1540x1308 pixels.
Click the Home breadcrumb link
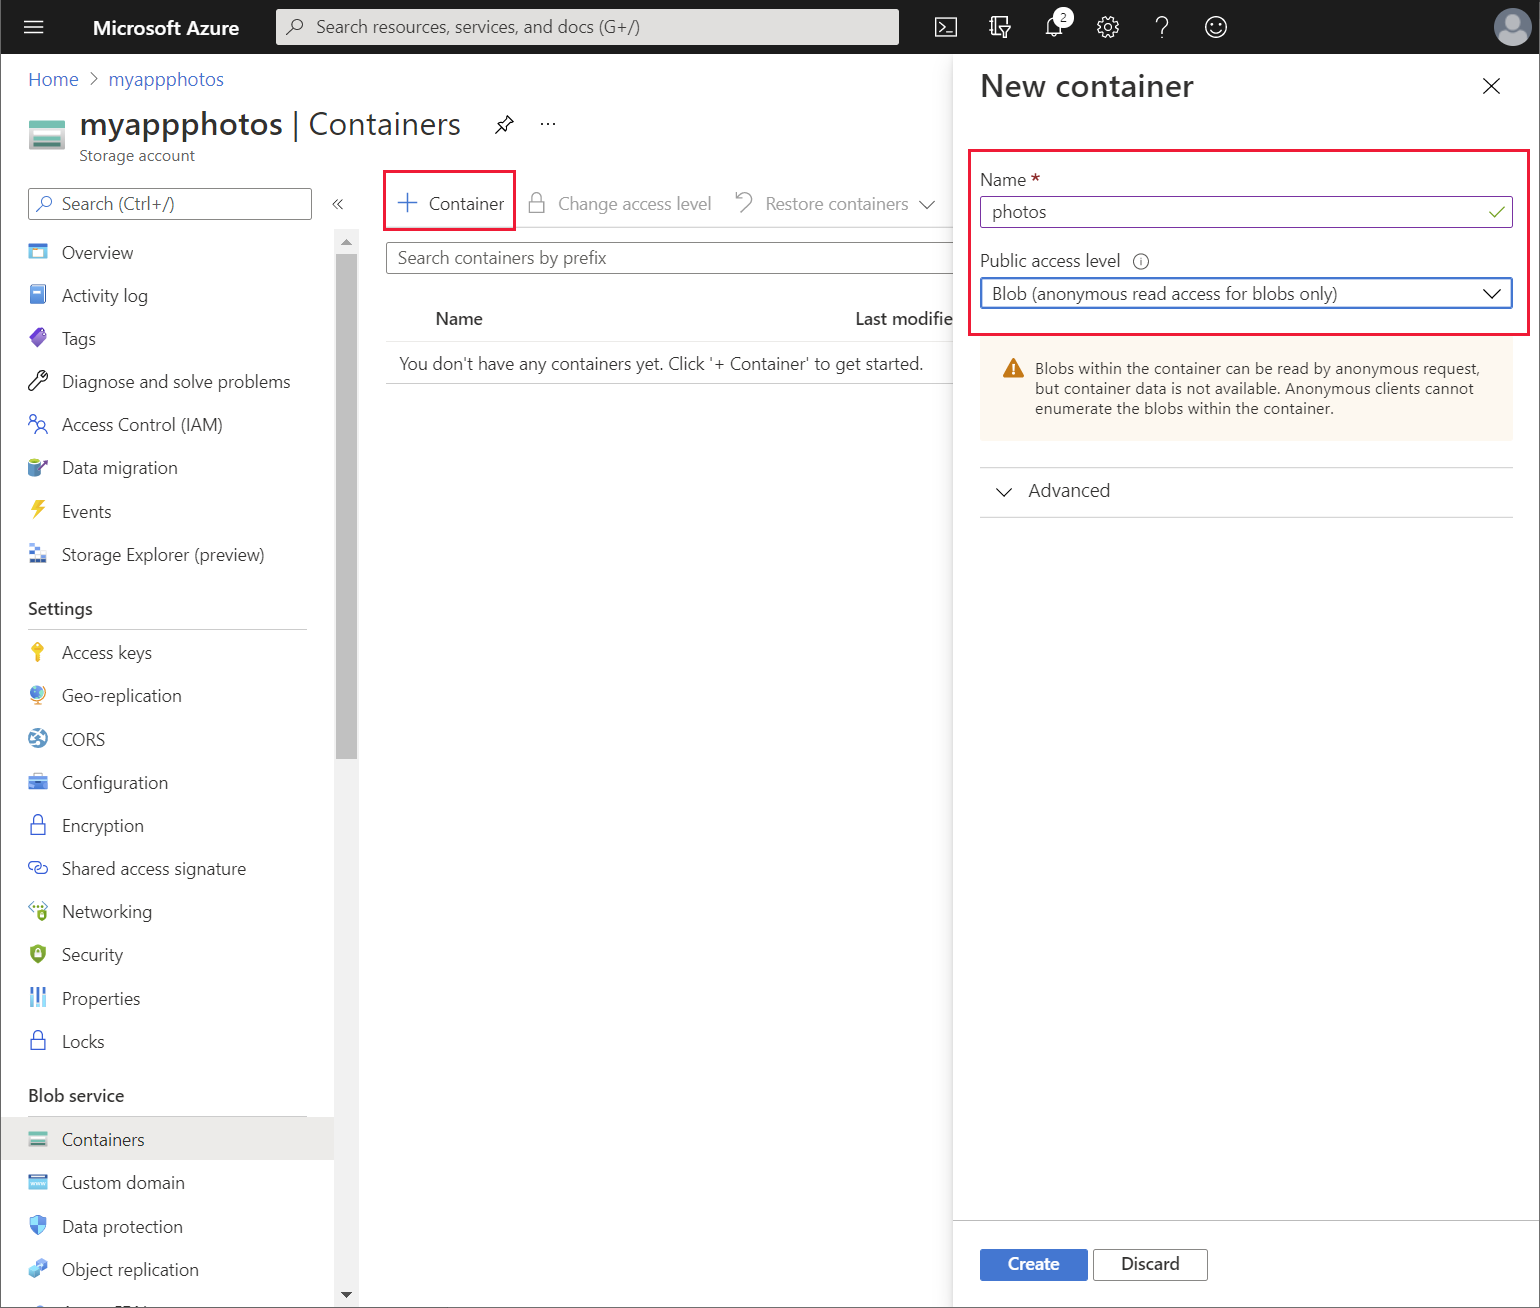(x=53, y=79)
